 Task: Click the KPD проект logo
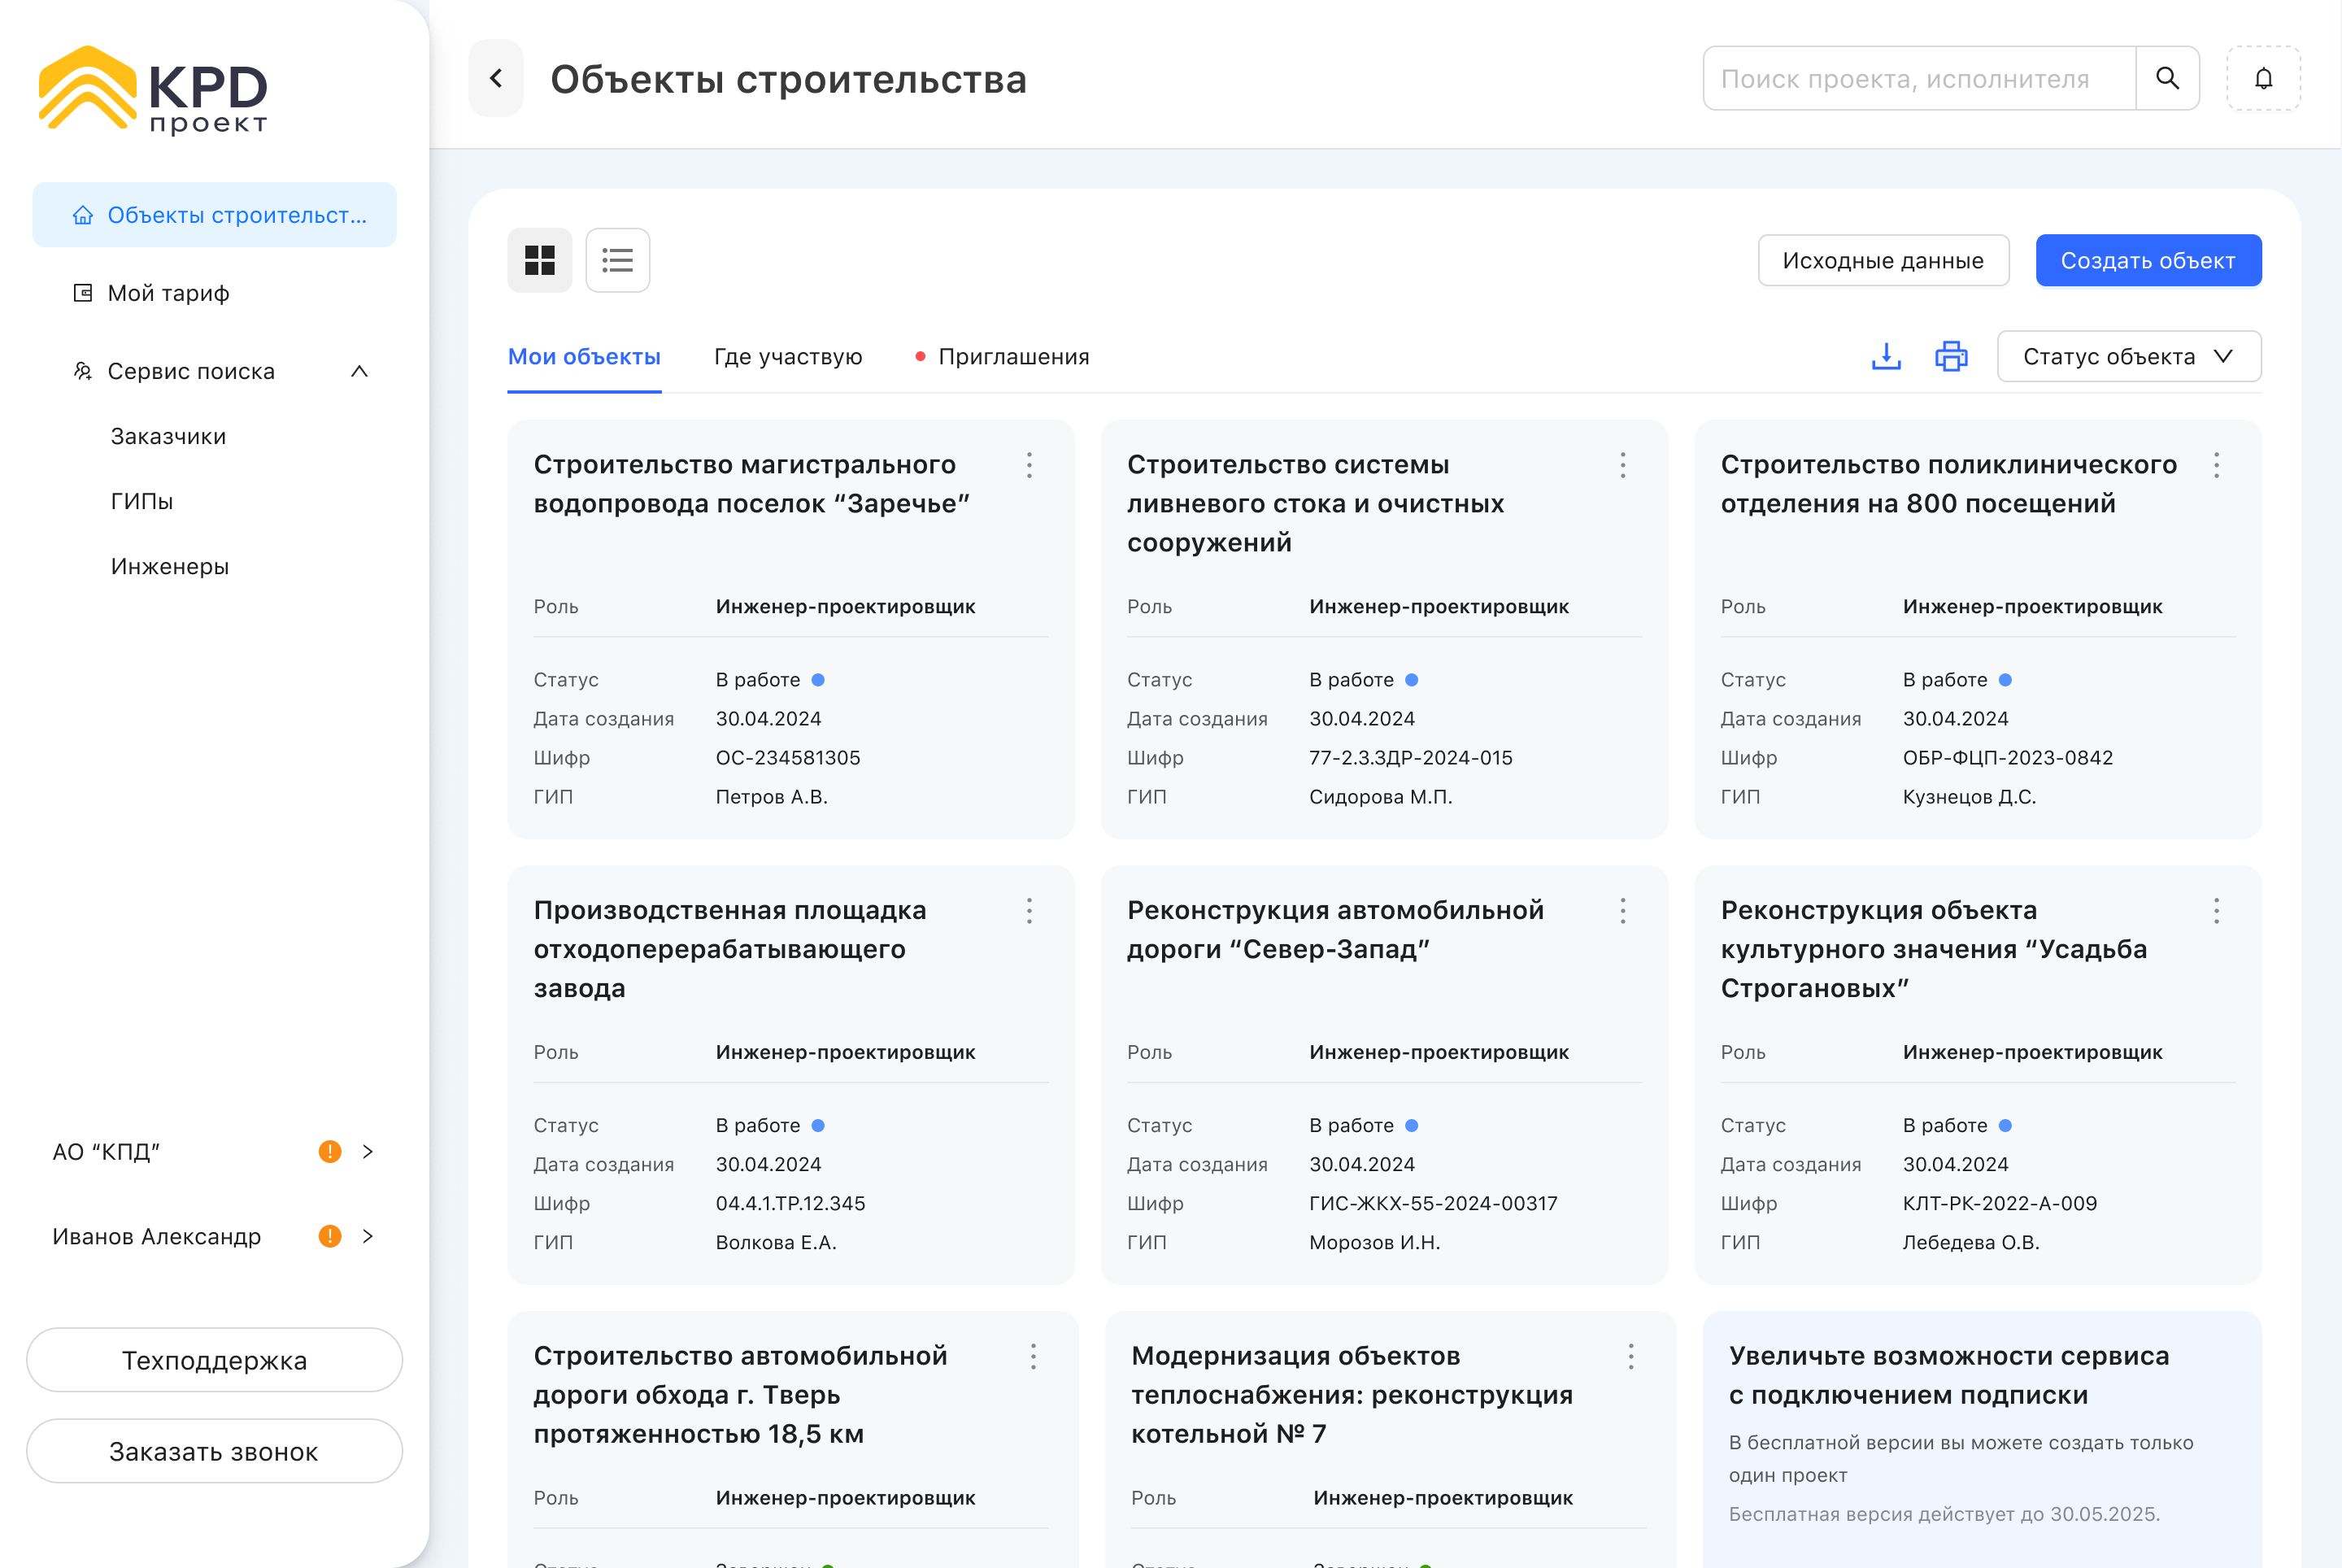[x=153, y=90]
